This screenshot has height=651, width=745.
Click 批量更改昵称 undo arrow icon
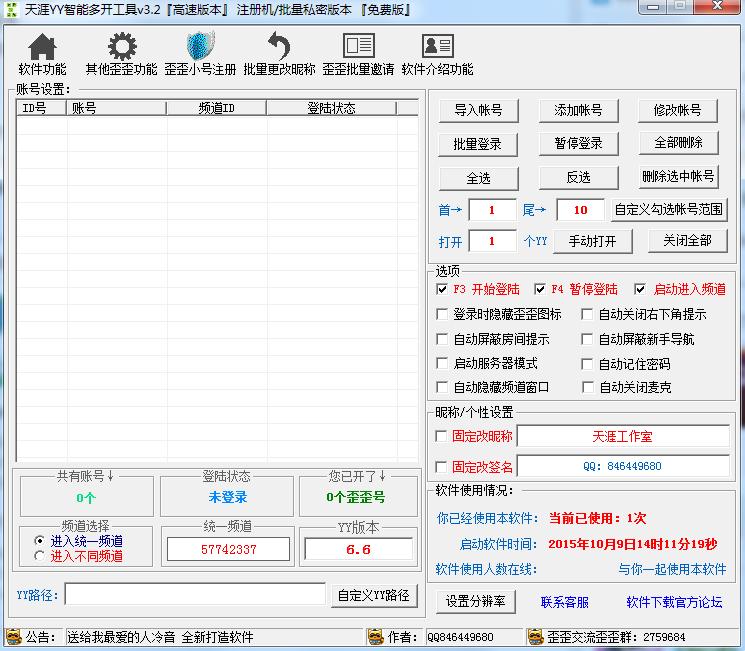279,46
